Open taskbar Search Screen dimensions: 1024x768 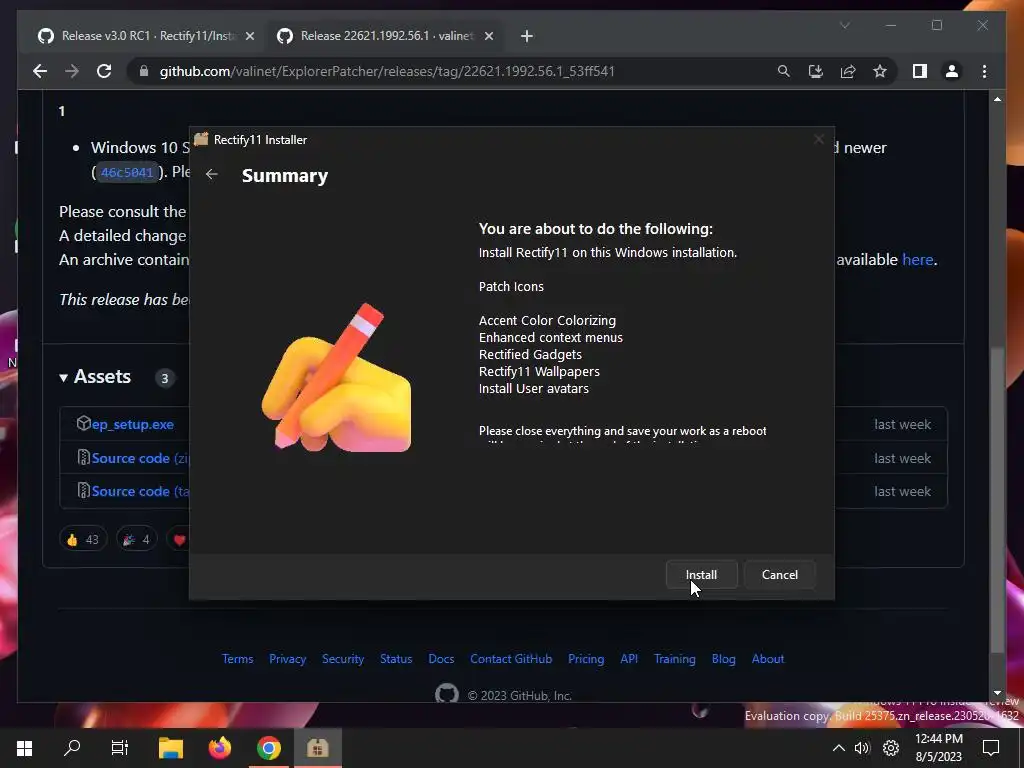pos(72,748)
